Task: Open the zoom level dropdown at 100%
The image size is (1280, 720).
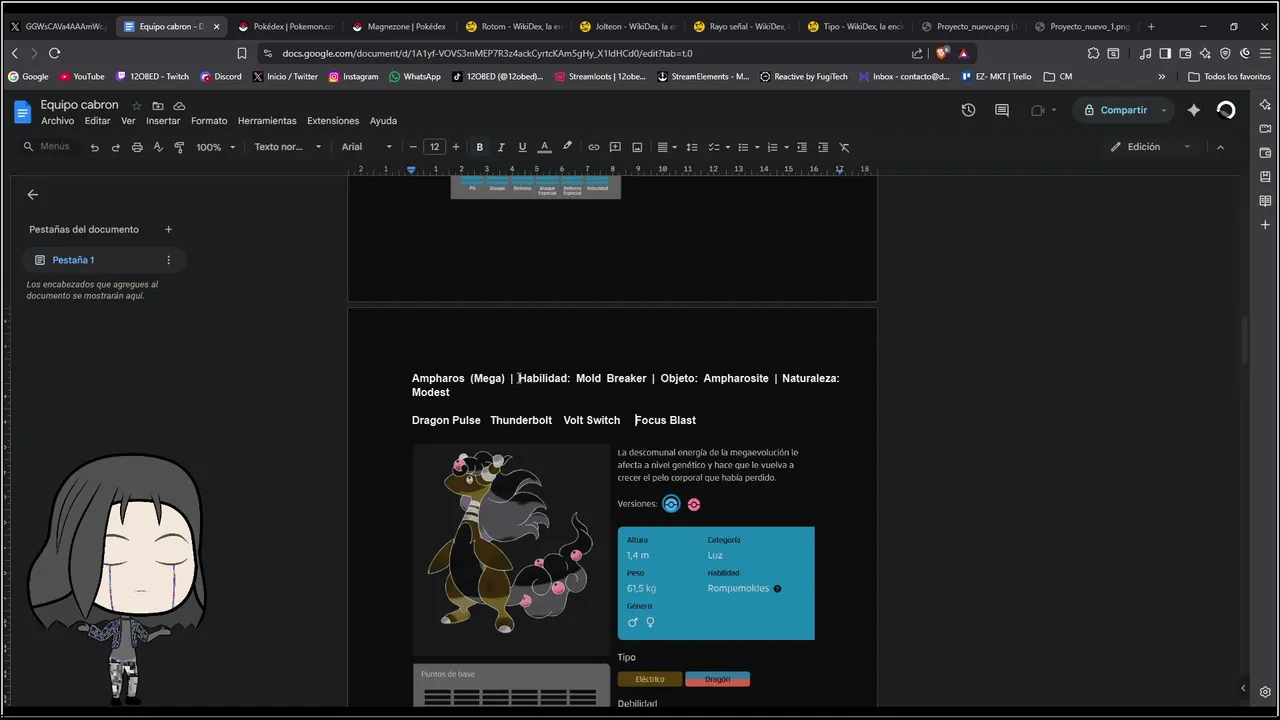Action: [x=215, y=147]
